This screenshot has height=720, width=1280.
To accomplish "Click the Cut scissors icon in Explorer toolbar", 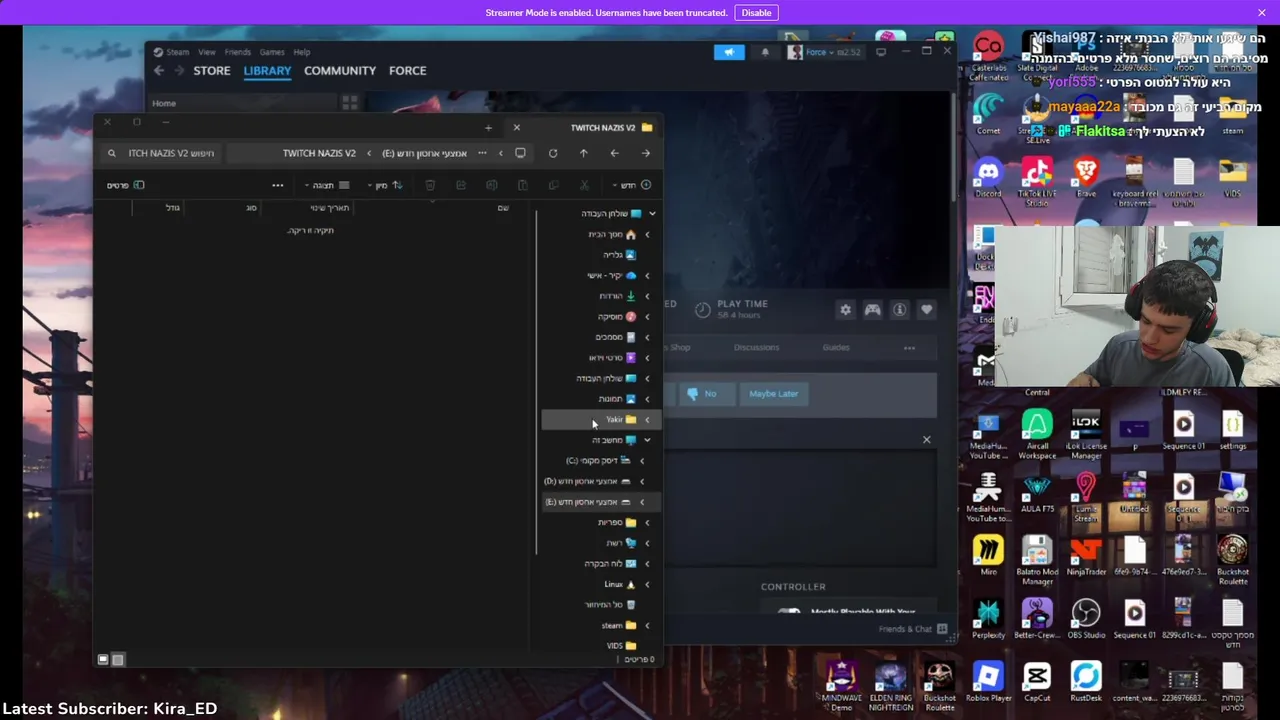I will (x=585, y=185).
